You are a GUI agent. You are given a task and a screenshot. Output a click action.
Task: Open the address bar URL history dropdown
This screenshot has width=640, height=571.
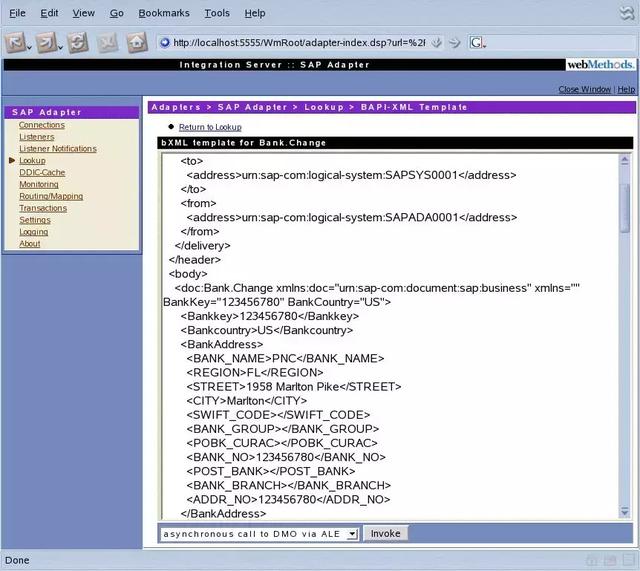pos(437,42)
